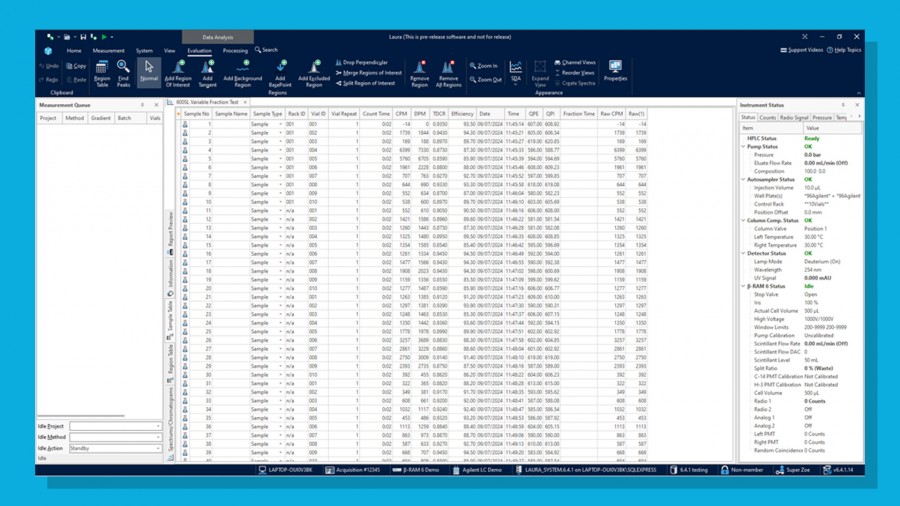Click Undo in Clipboard group
The width and height of the screenshot is (900, 506).
[x=49, y=66]
